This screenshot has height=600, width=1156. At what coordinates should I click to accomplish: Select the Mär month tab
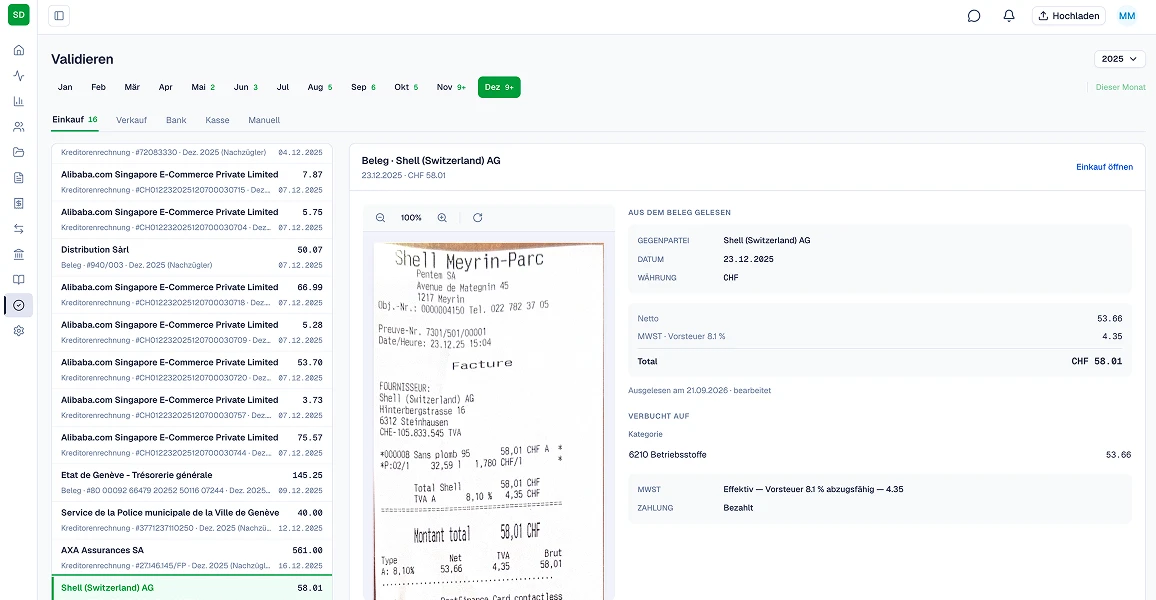132,87
